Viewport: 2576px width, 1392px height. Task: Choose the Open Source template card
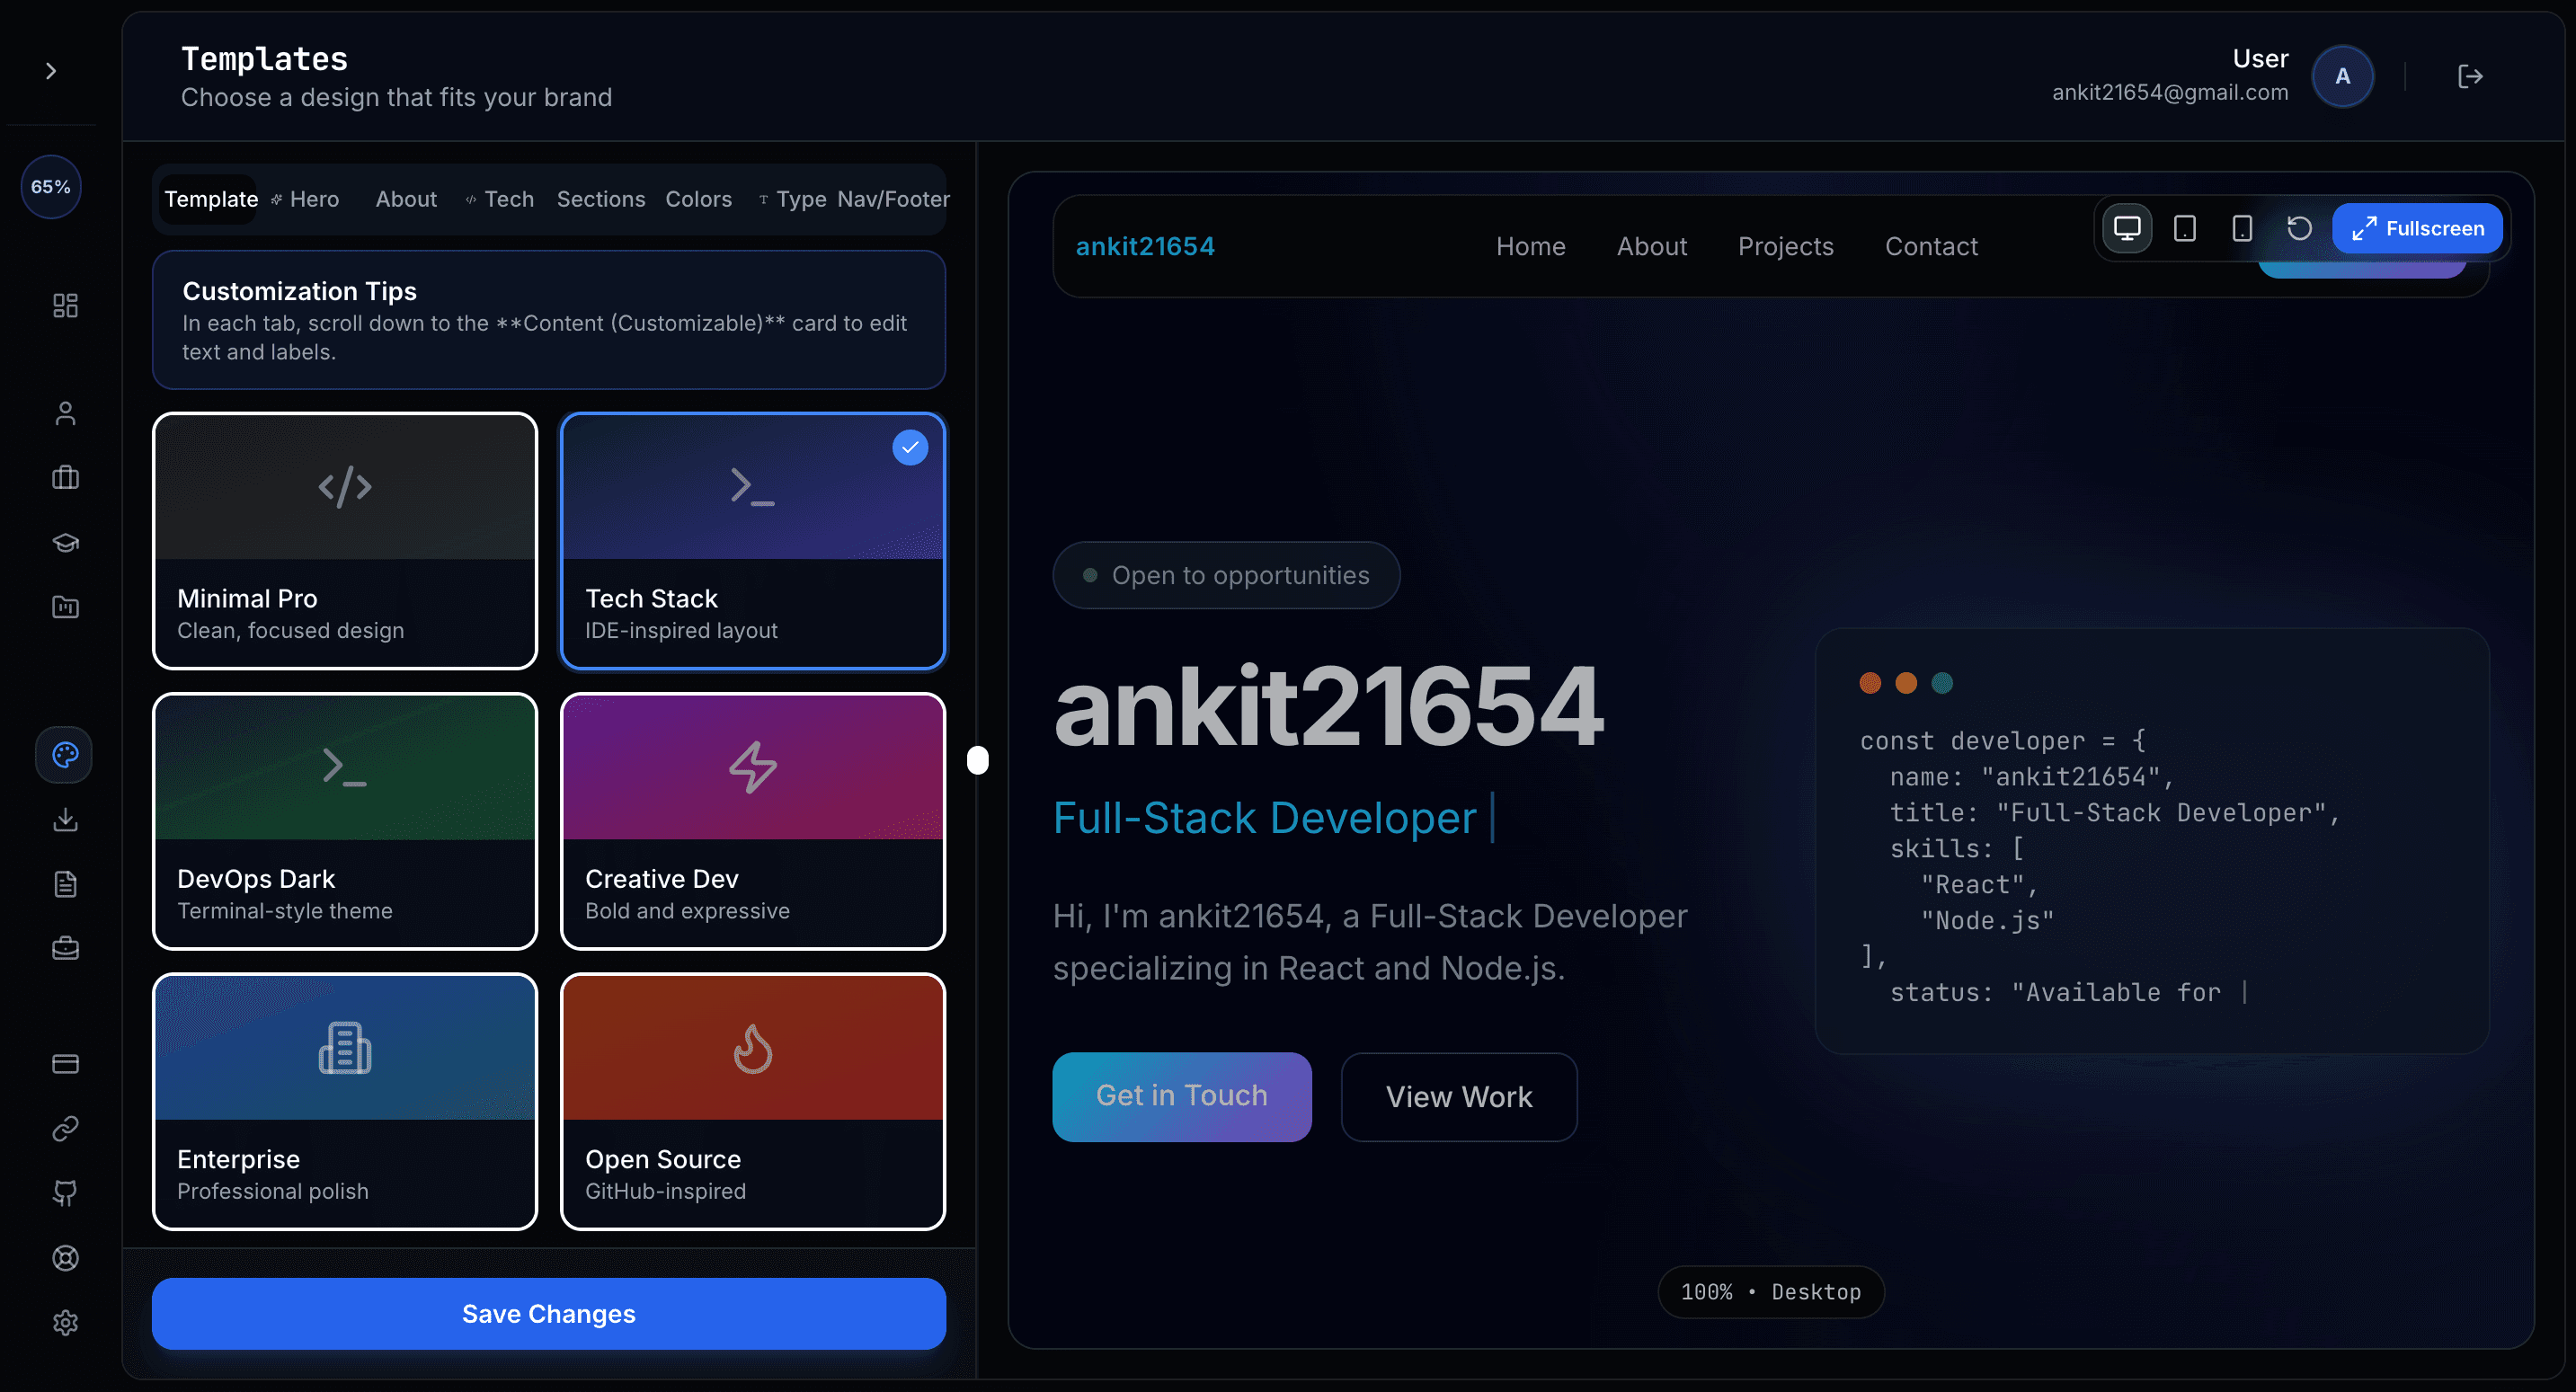753,1101
